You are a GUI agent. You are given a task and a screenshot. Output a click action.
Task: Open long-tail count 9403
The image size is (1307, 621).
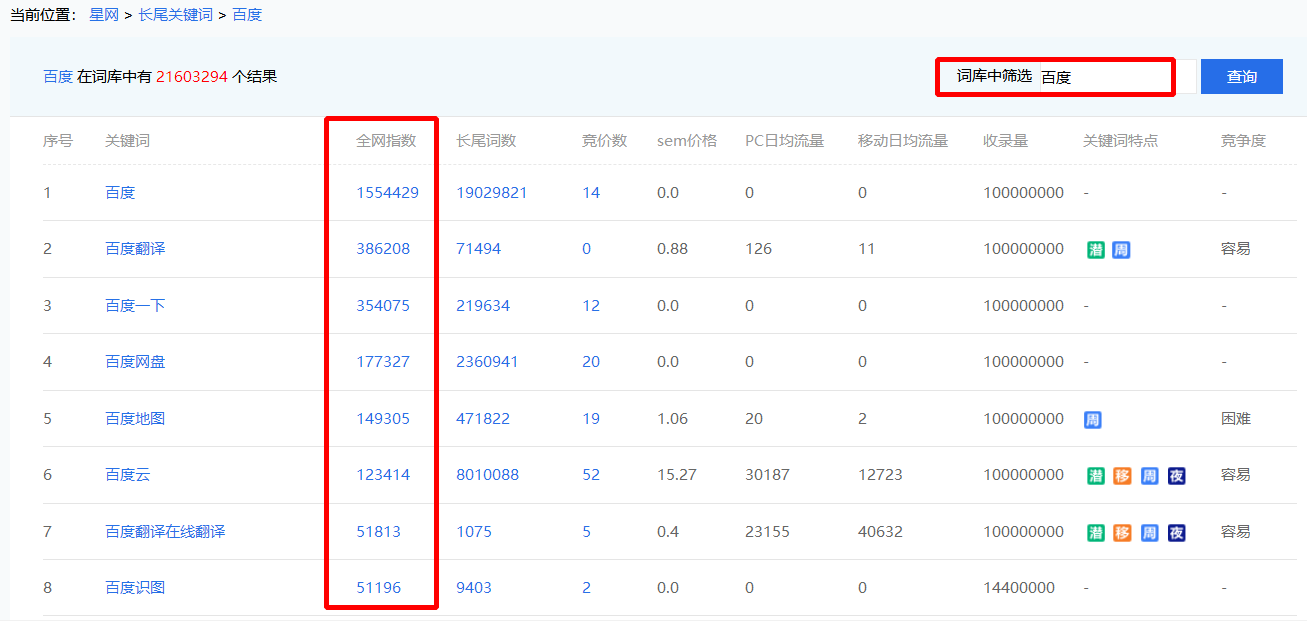(474, 588)
